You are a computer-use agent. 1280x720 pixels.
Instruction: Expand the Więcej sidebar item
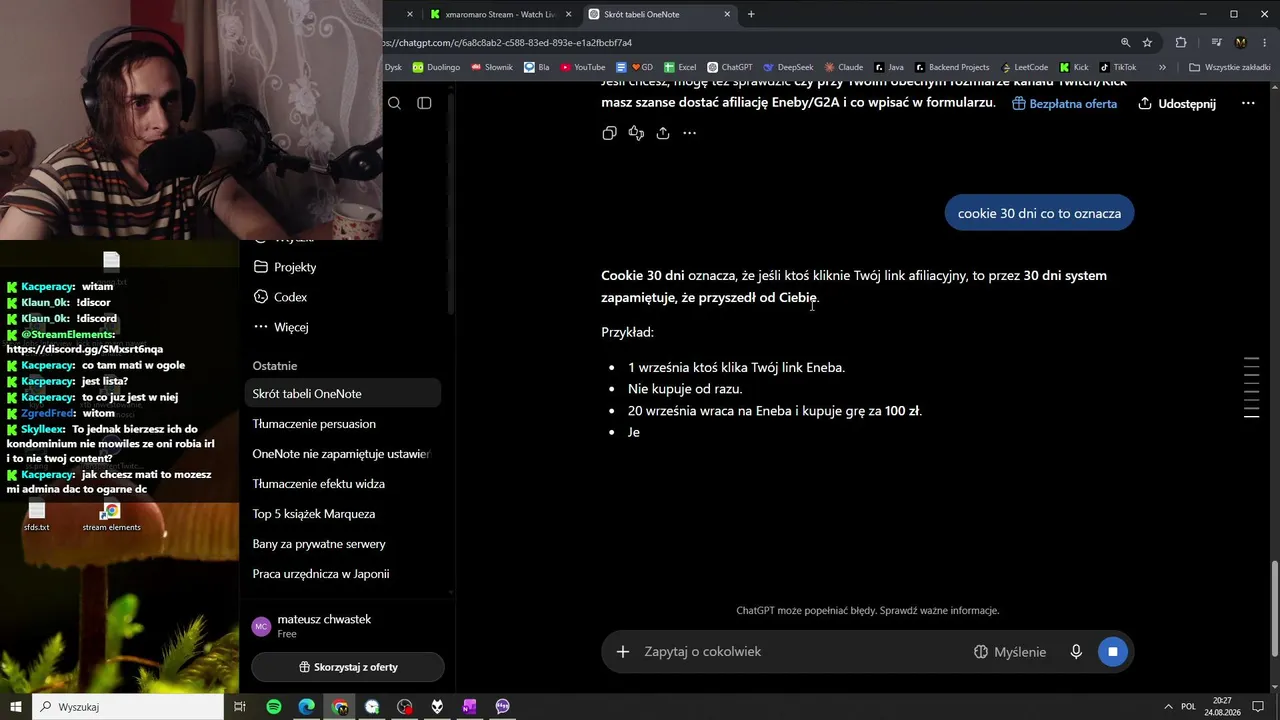342,327
